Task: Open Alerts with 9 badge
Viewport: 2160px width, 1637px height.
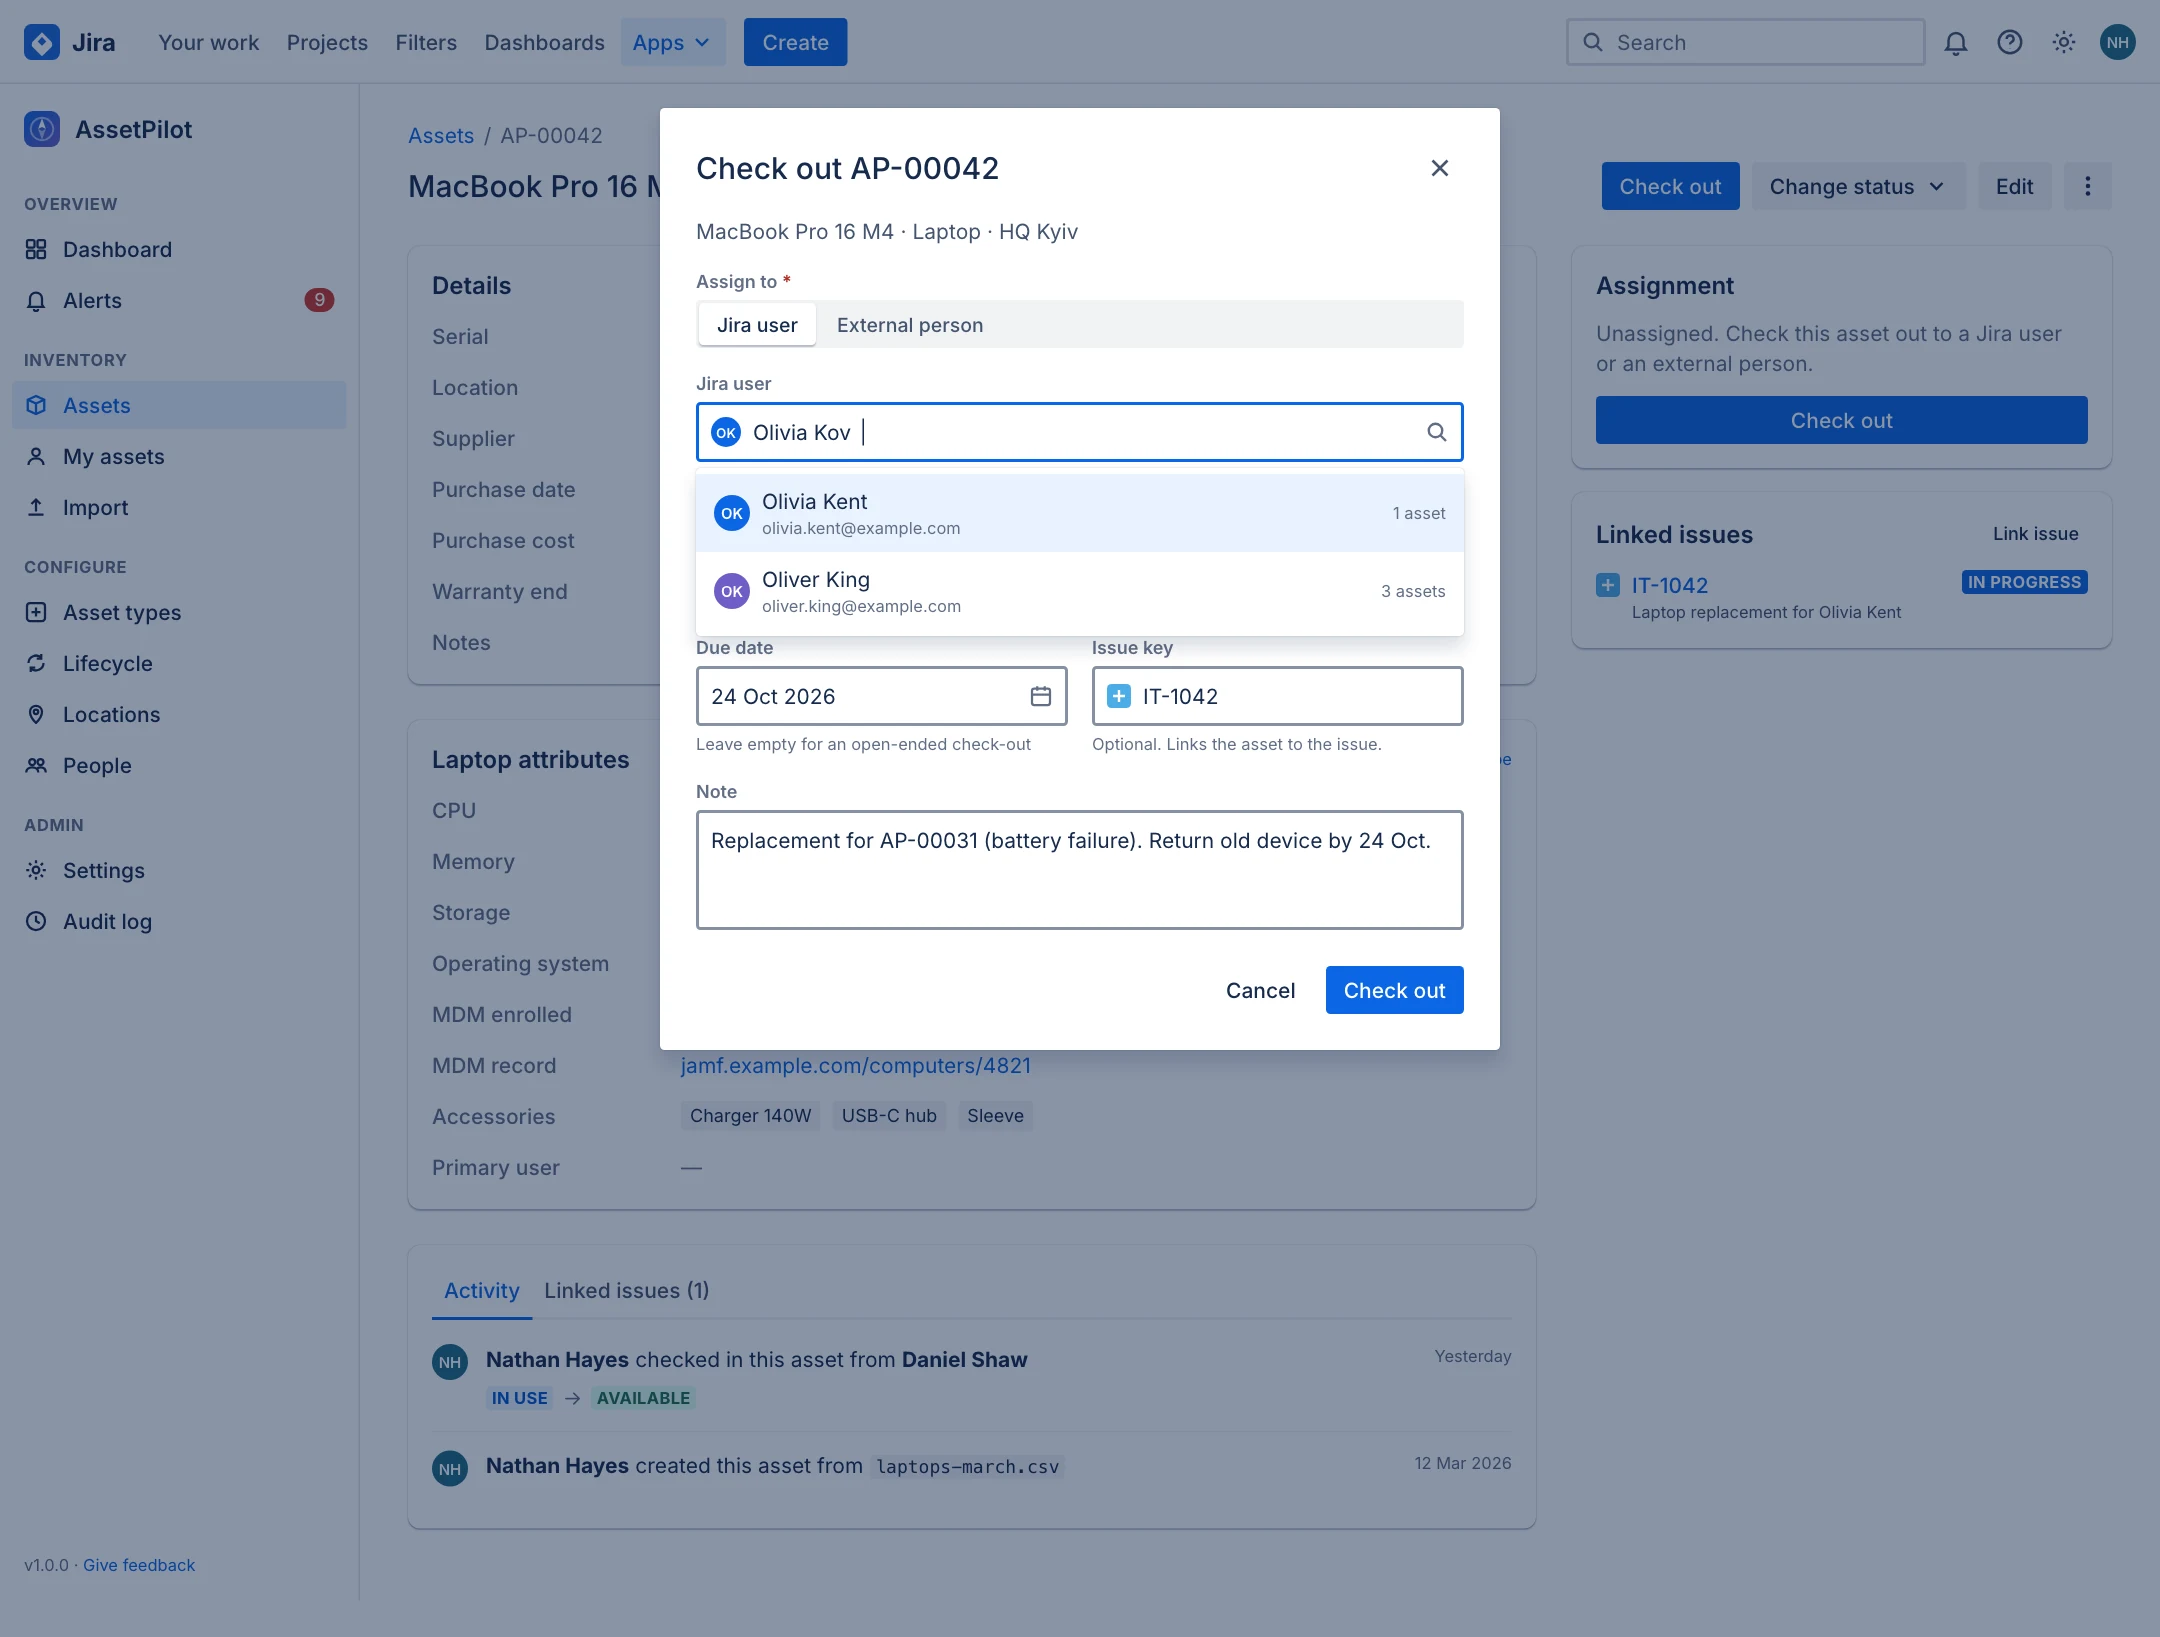Action: (179, 300)
